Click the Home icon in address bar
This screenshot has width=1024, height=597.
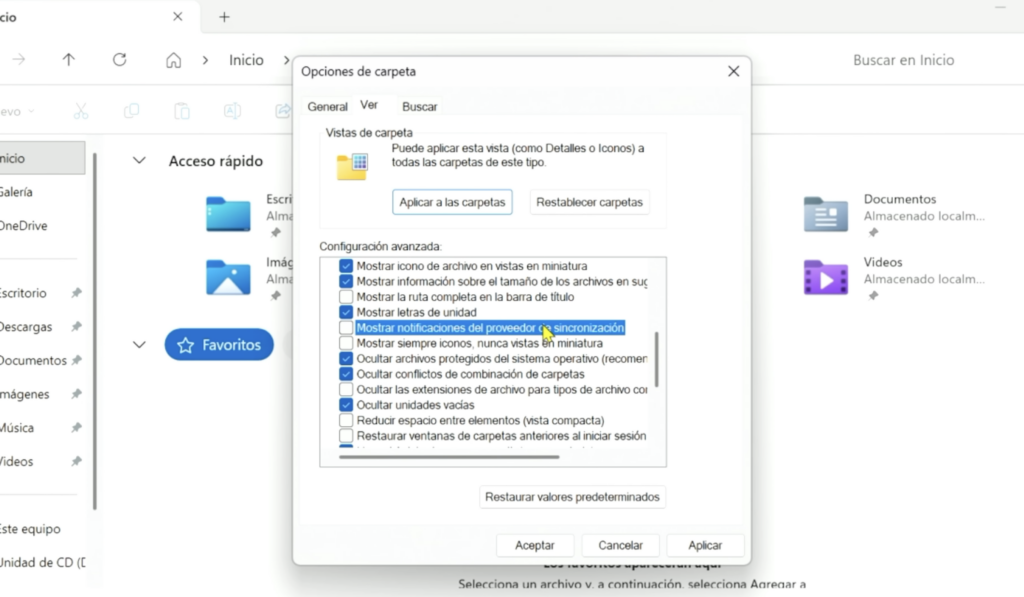coord(174,60)
